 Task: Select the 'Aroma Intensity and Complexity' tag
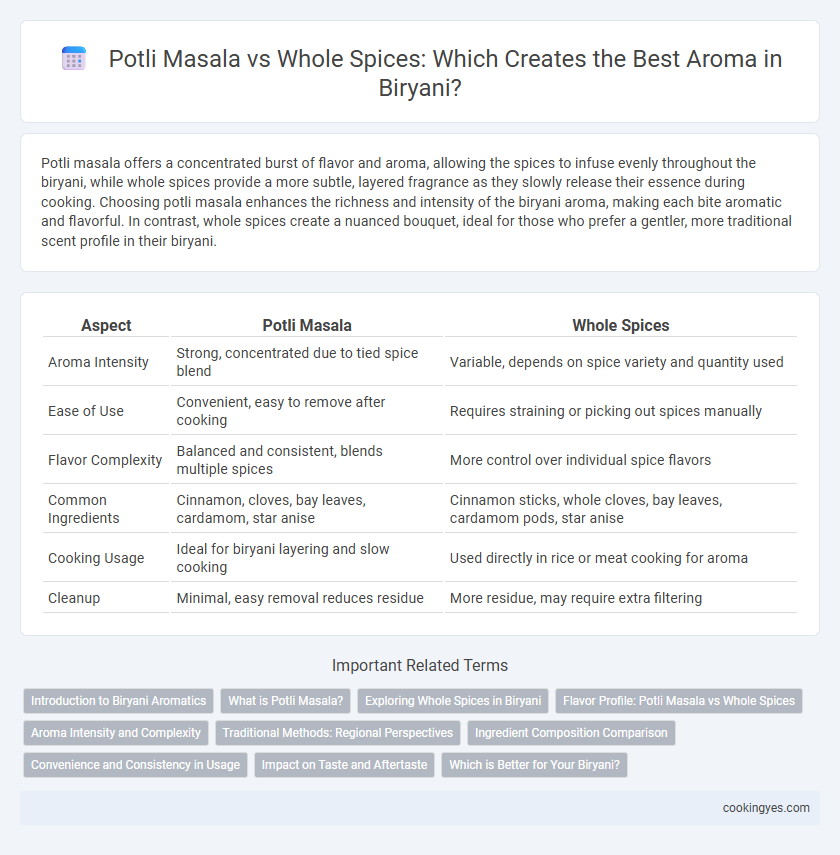pos(116,733)
